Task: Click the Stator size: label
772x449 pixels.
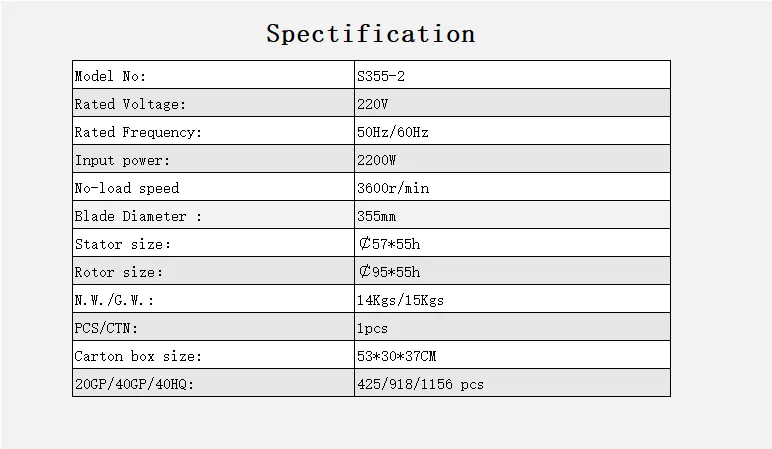Action: point(122,244)
